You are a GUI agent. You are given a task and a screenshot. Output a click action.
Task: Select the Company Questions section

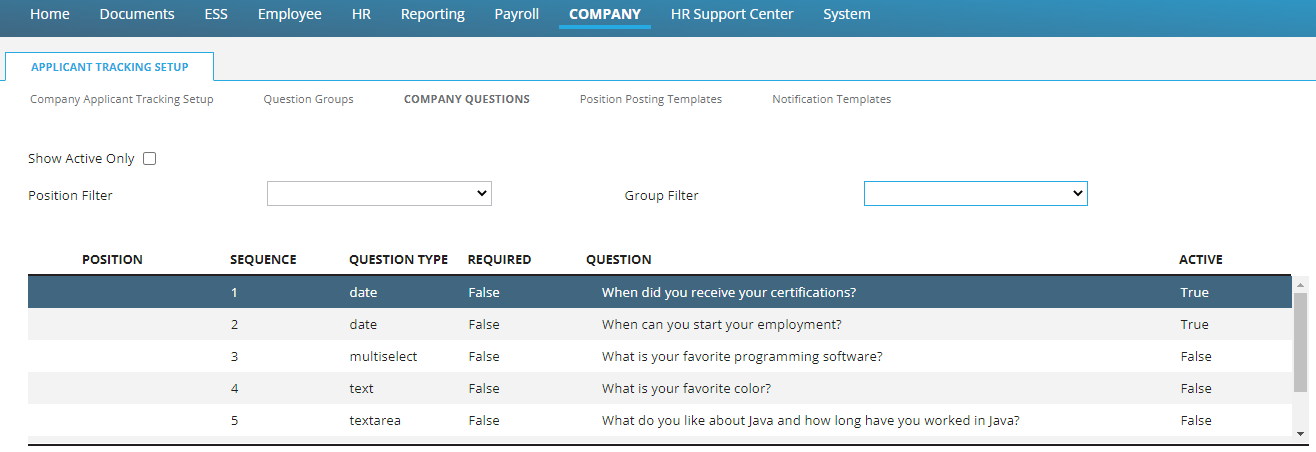tap(467, 99)
